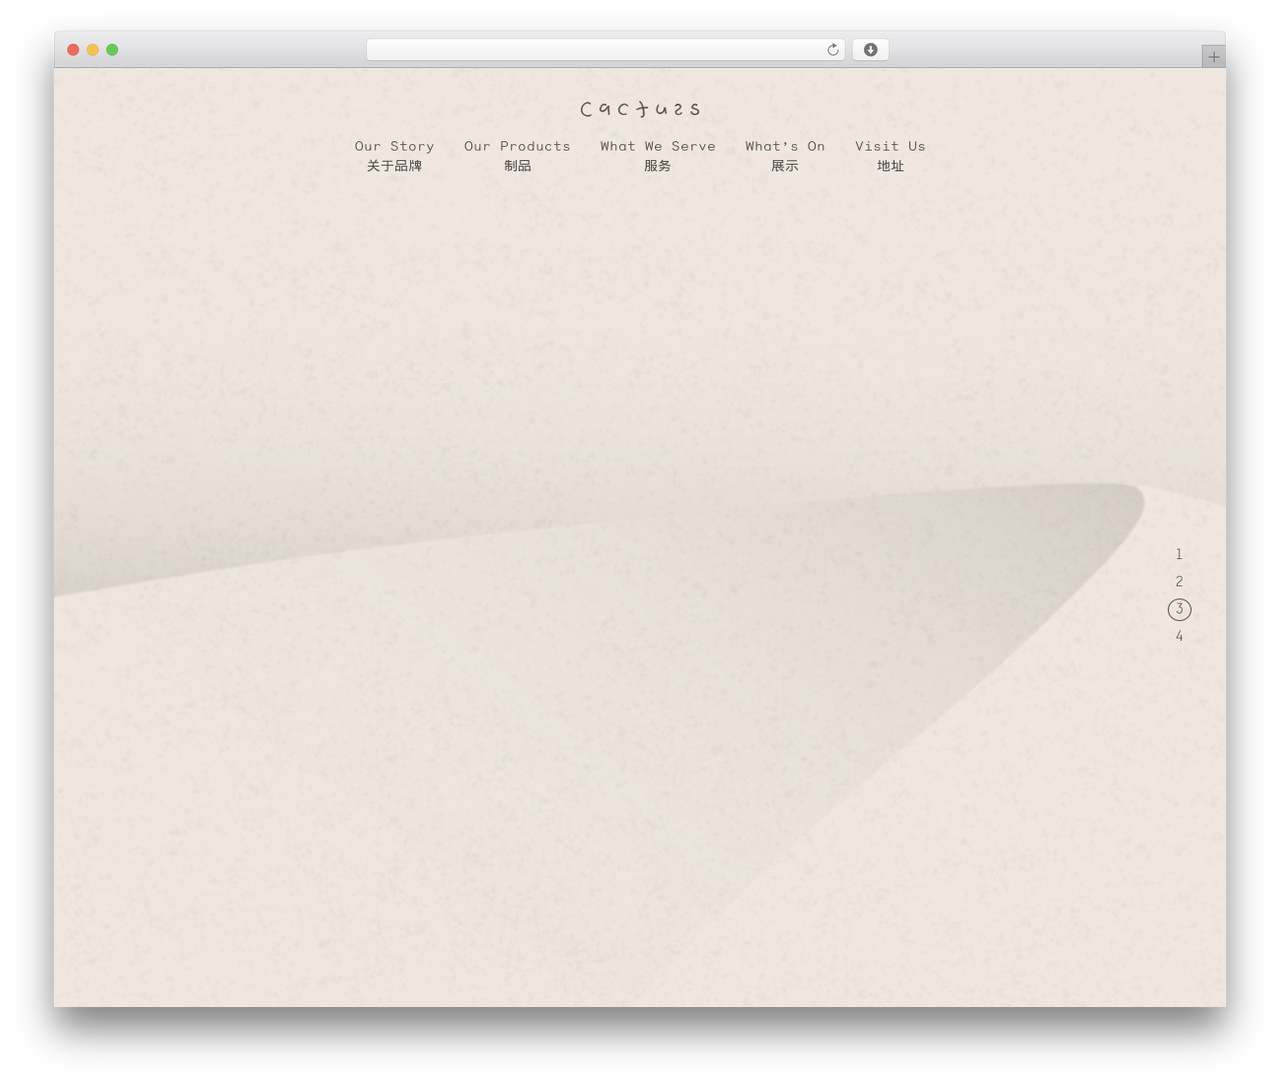Image resolution: width=1280 pixels, height=1084 pixels.
Task: Jump to slide 4 in pagination
Action: pyautogui.click(x=1179, y=636)
